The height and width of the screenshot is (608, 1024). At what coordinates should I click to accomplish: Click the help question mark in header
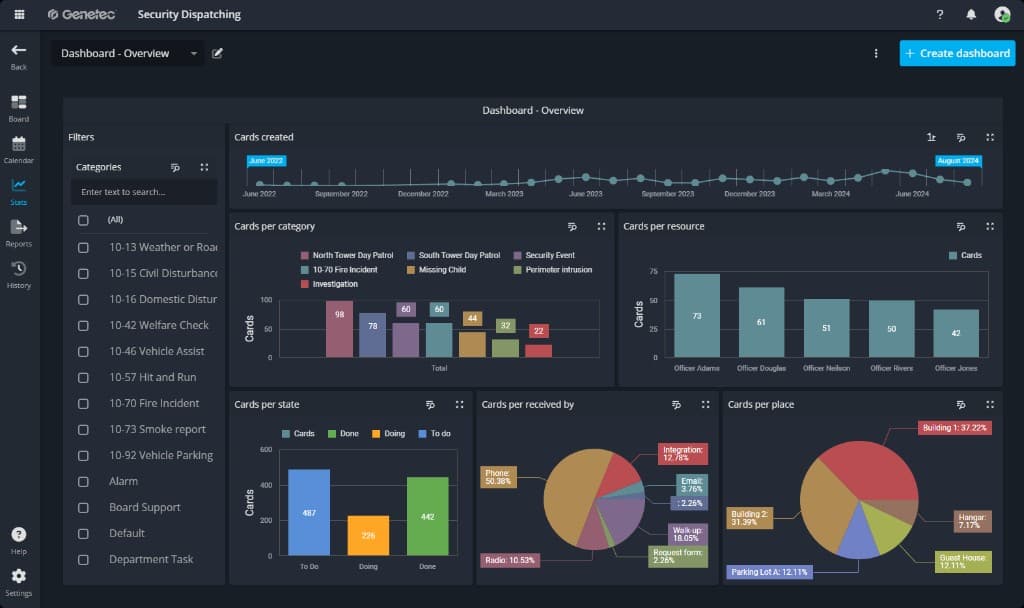pyautogui.click(x=939, y=14)
